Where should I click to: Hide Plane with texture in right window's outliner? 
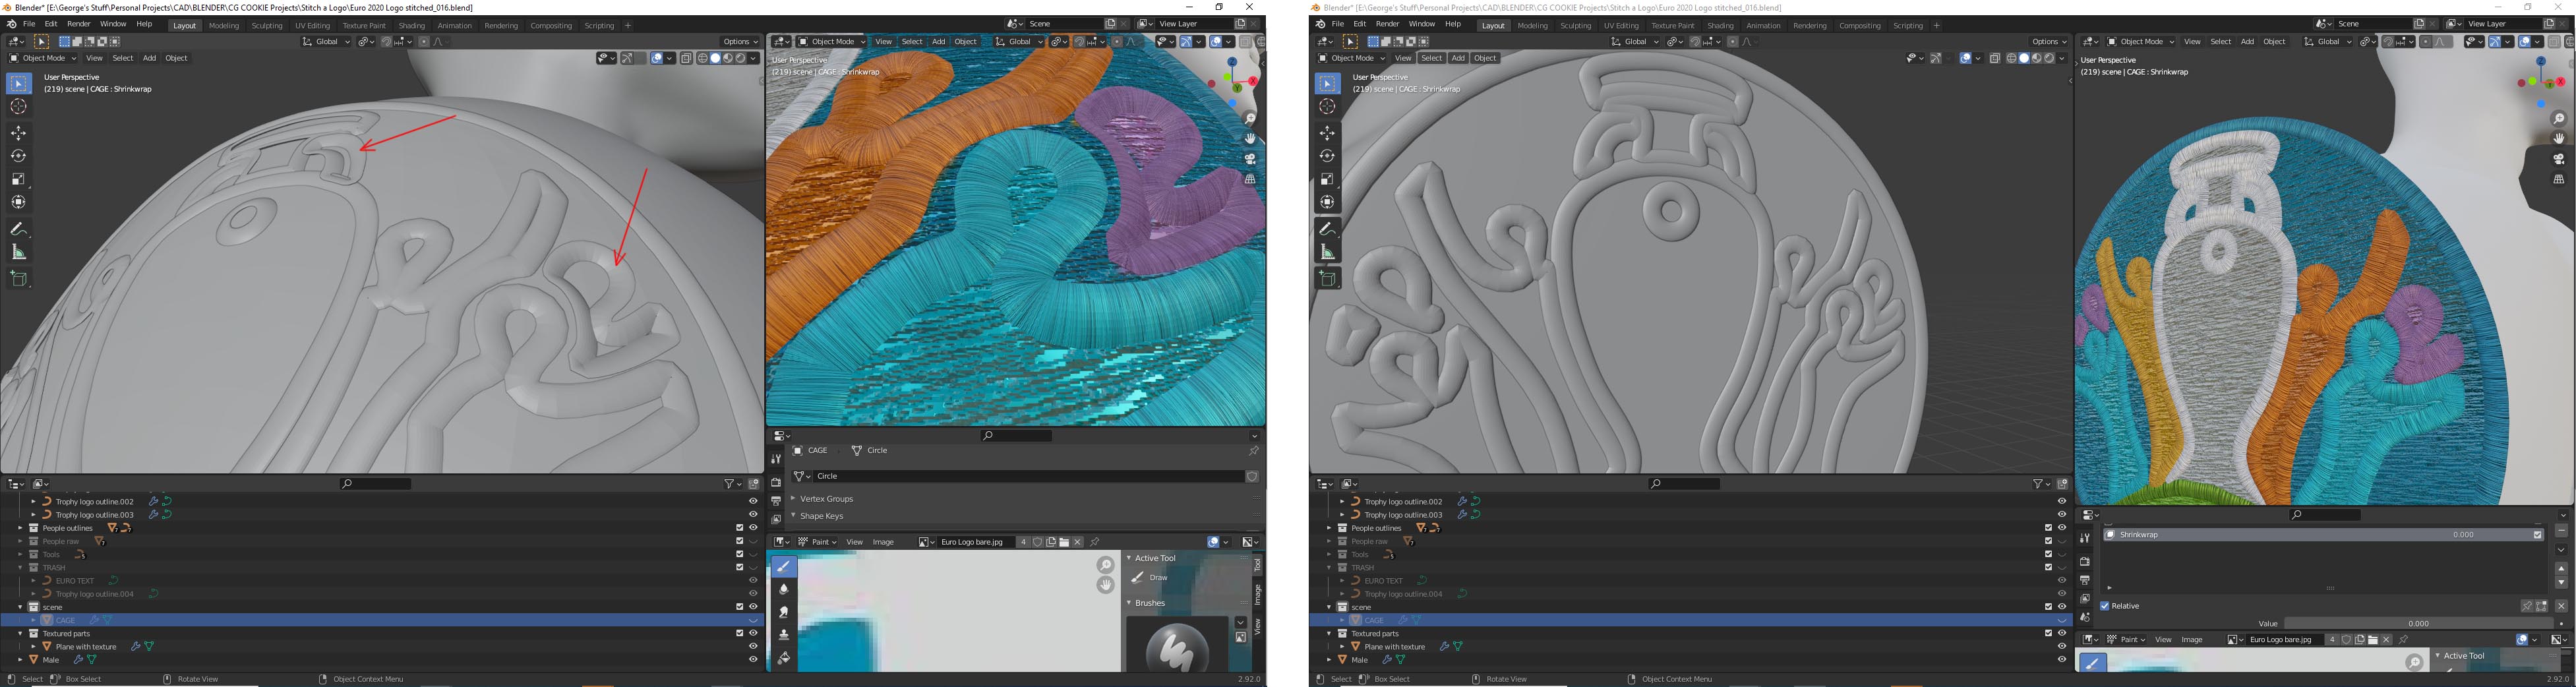click(x=2061, y=647)
